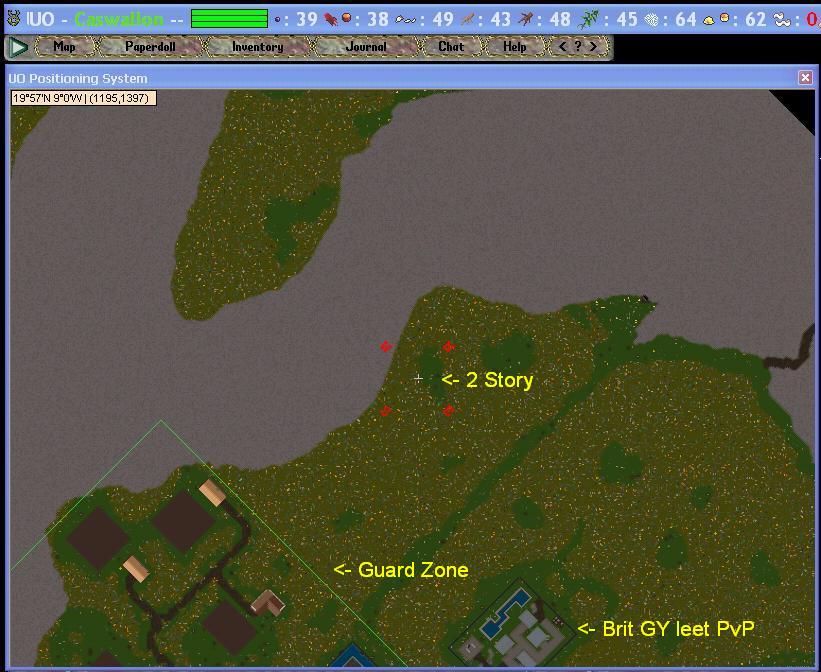The image size is (821, 672).
Task: Click the ginseng reagent icon
Action: [468, 19]
